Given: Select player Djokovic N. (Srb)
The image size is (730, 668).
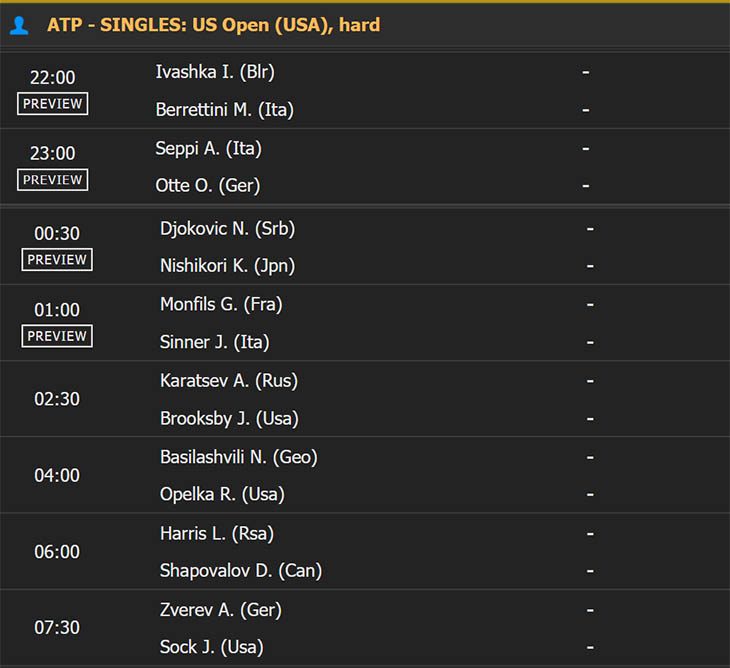Looking at the screenshot, I should 227,229.
